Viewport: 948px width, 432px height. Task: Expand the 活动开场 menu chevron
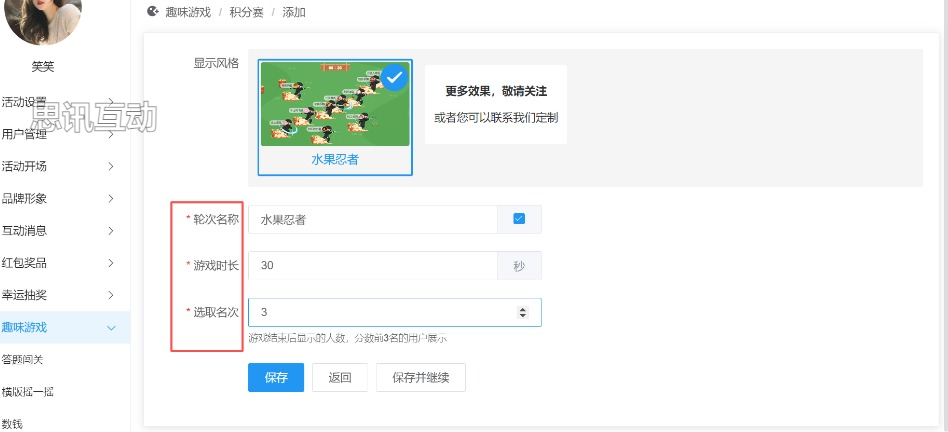(110, 166)
